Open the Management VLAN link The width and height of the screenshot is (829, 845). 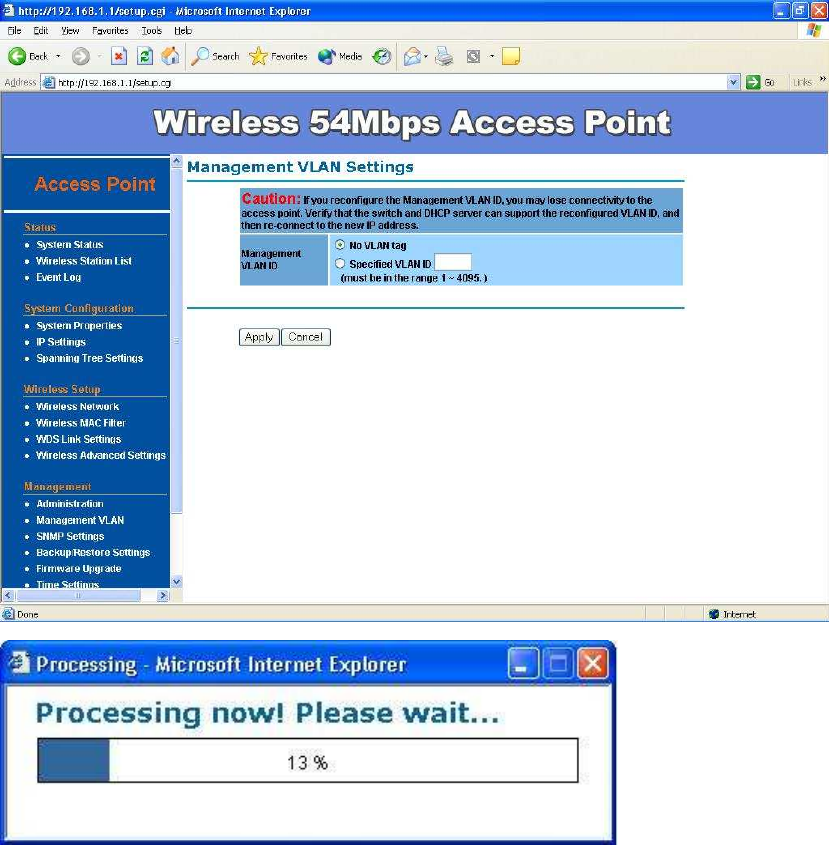tap(80, 520)
